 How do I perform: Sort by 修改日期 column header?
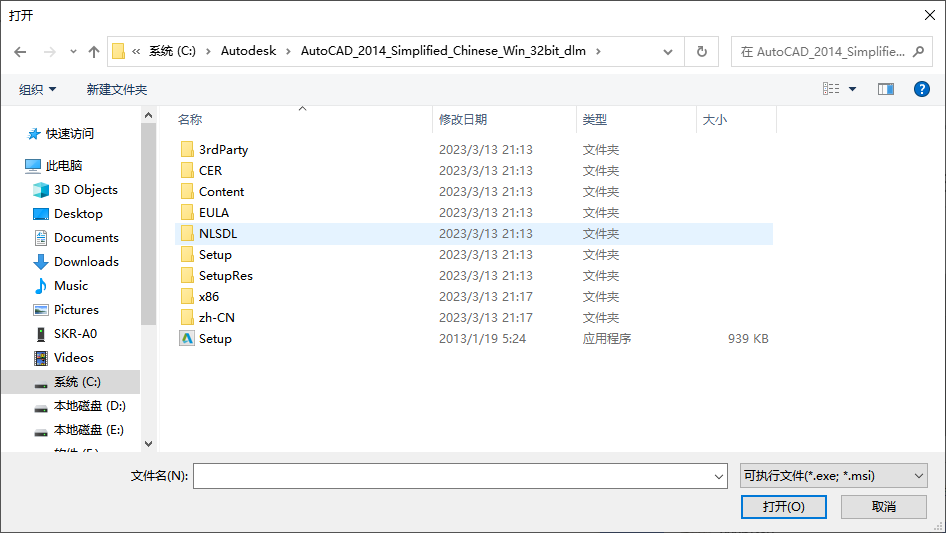coord(463,119)
